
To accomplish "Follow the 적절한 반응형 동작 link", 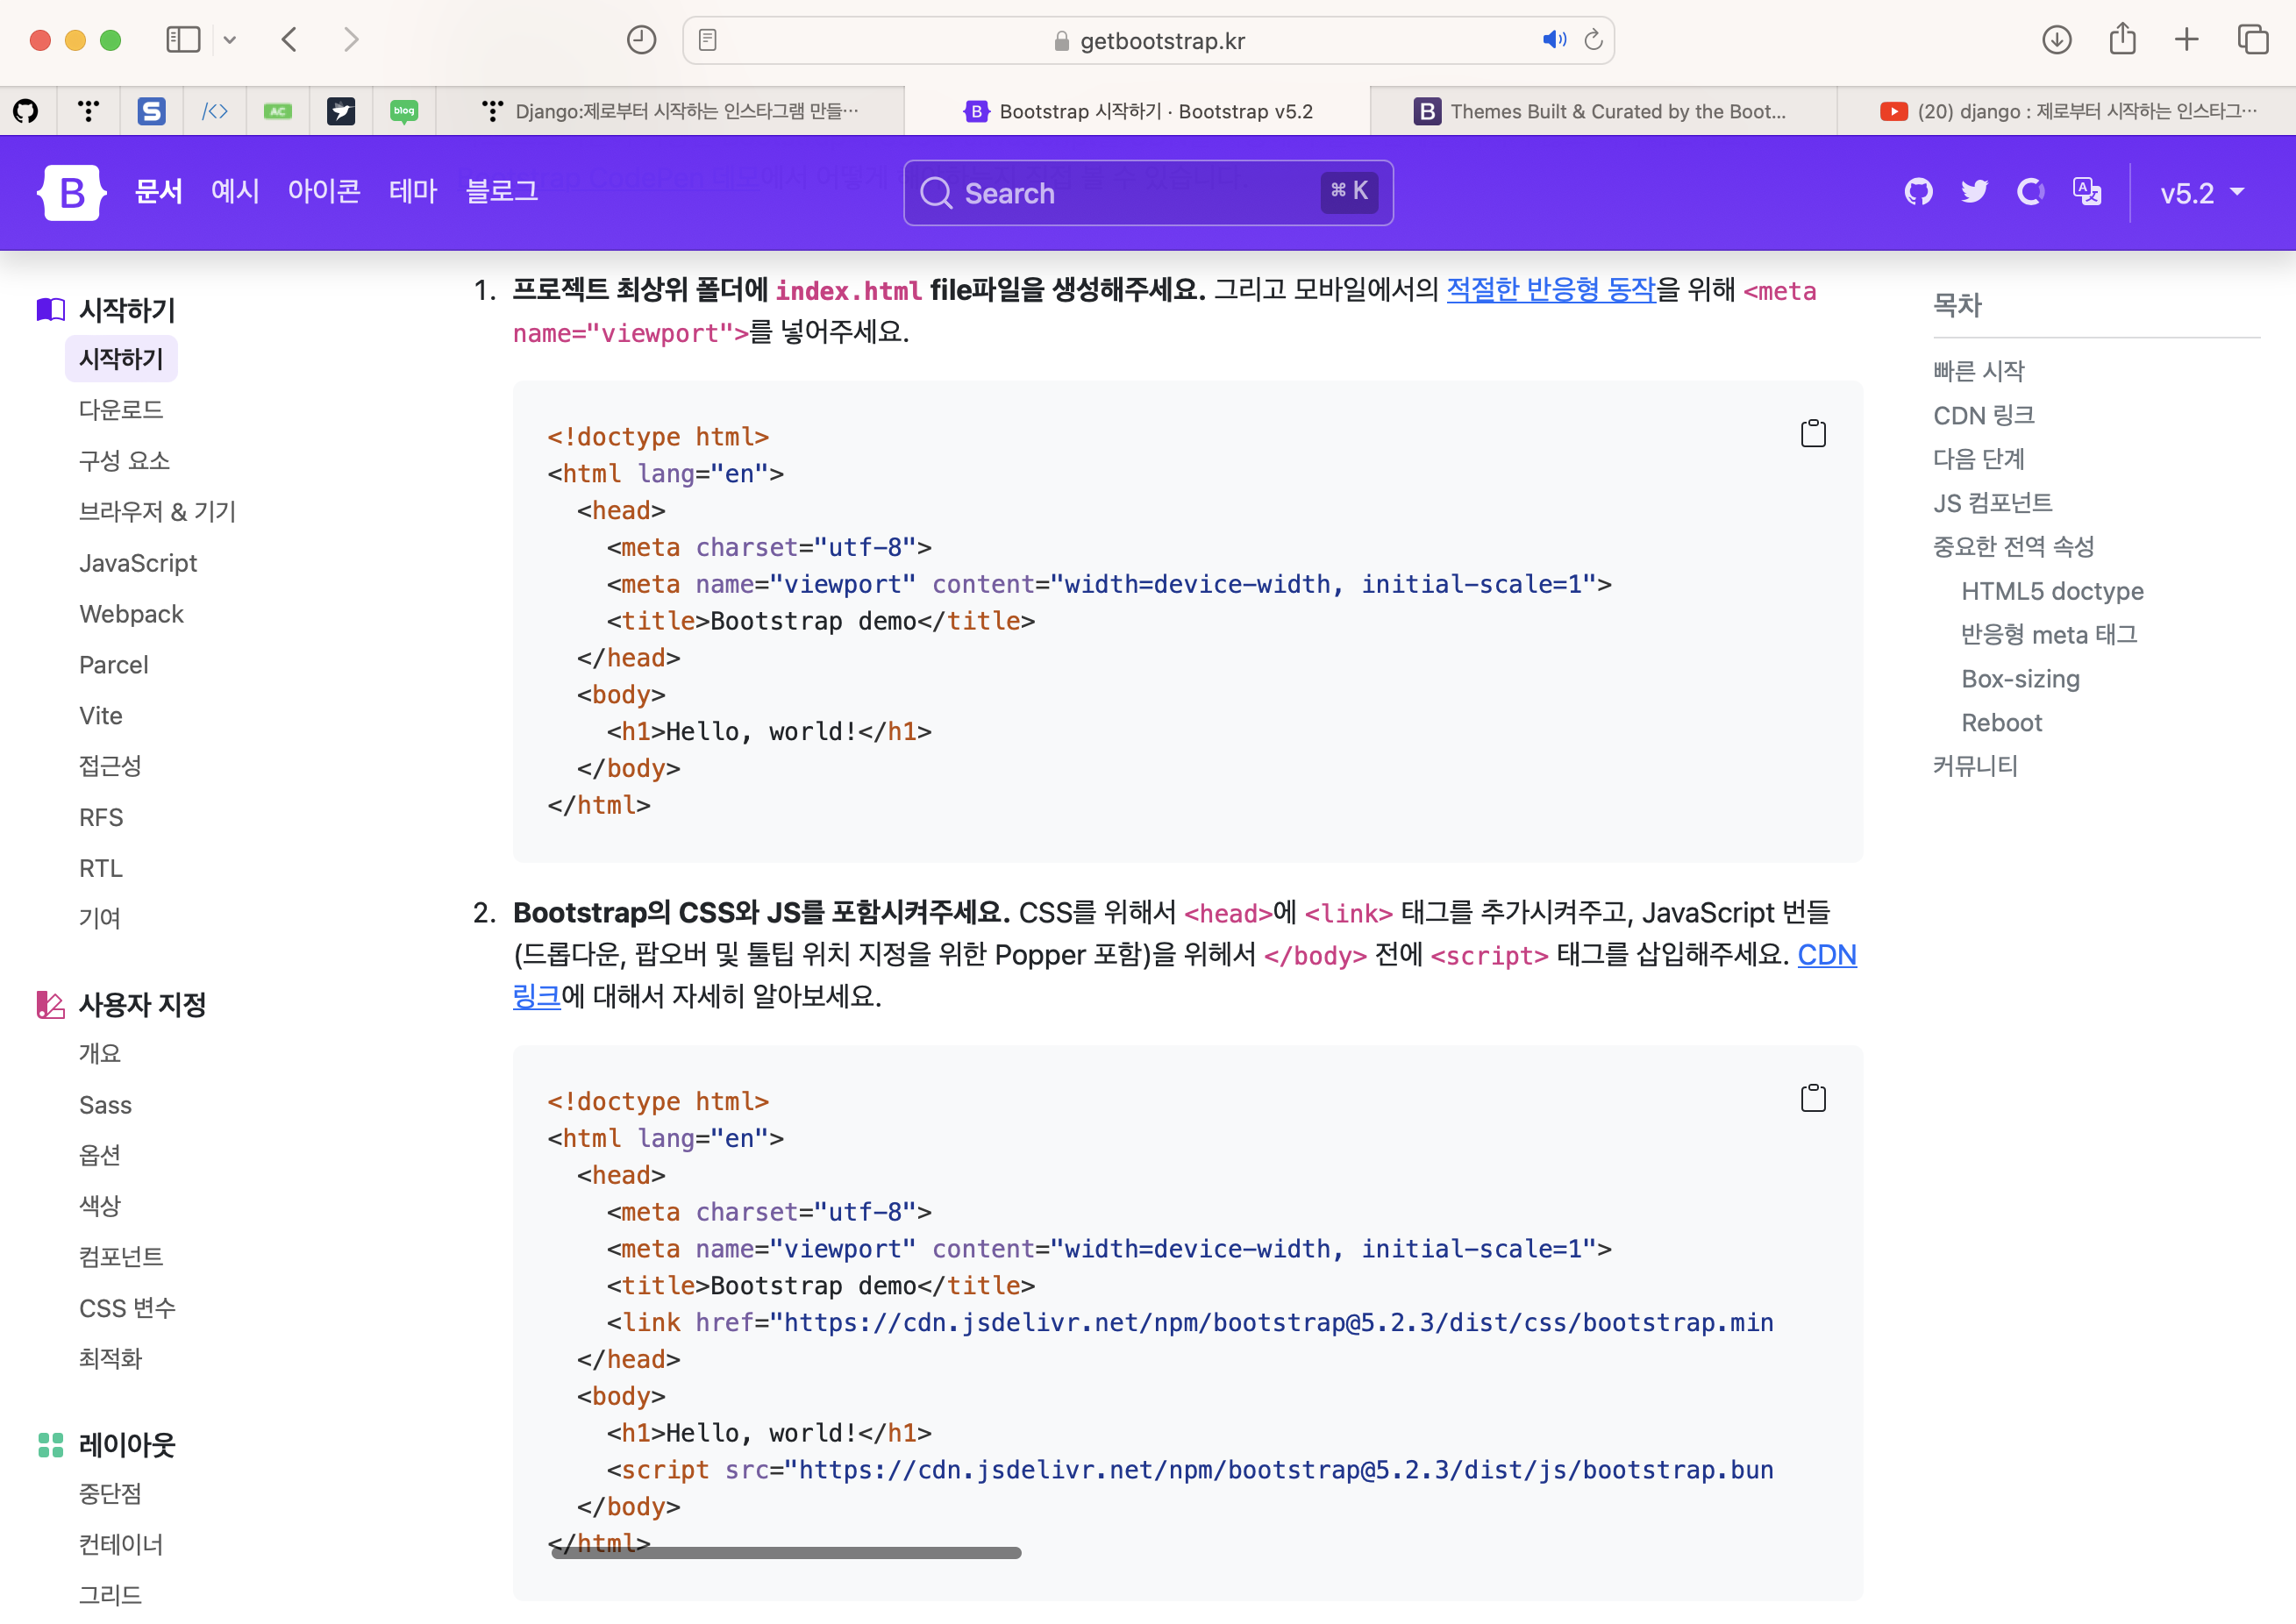I will 1551,290.
